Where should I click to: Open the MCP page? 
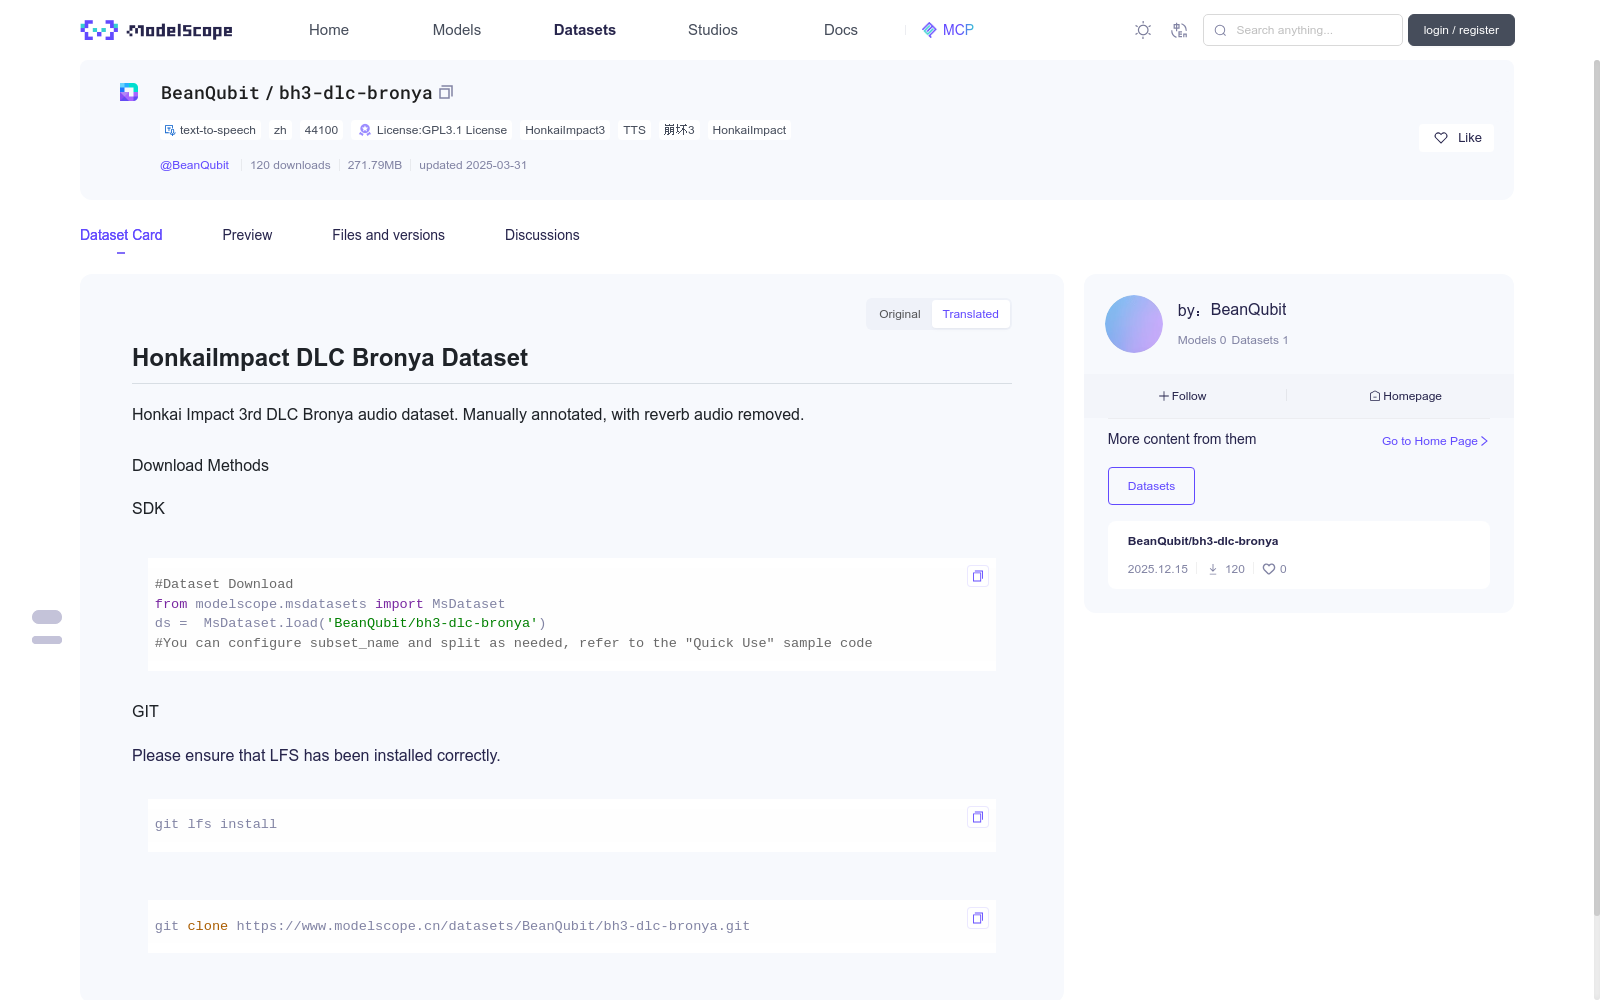(948, 30)
